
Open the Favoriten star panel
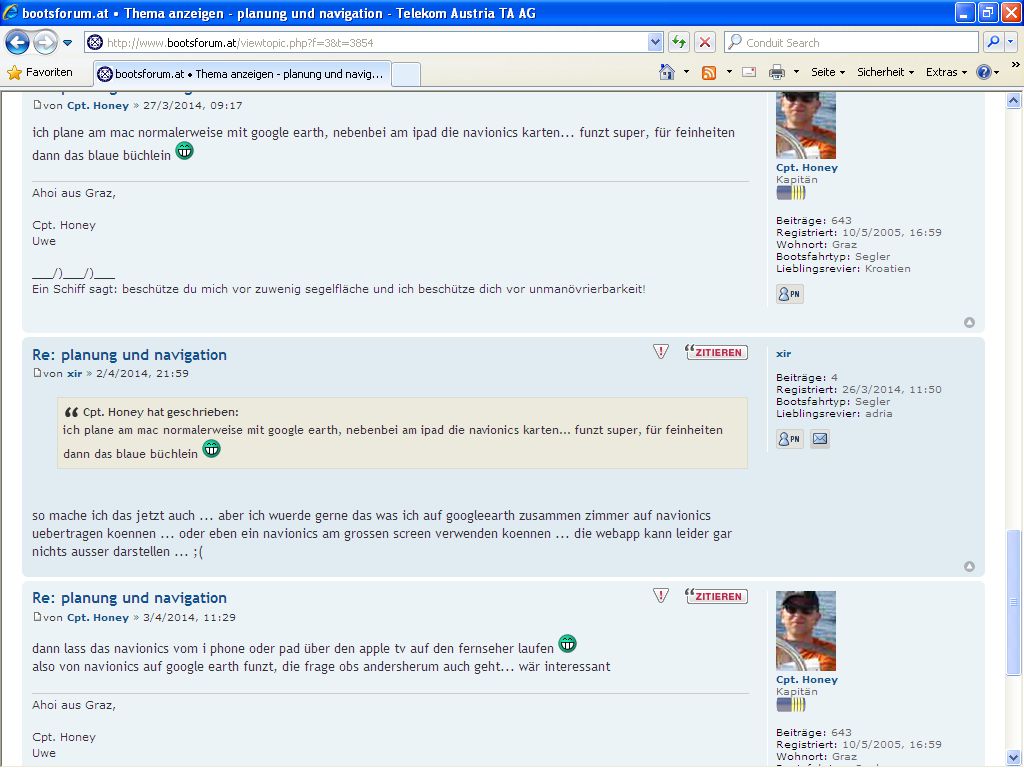(40, 72)
